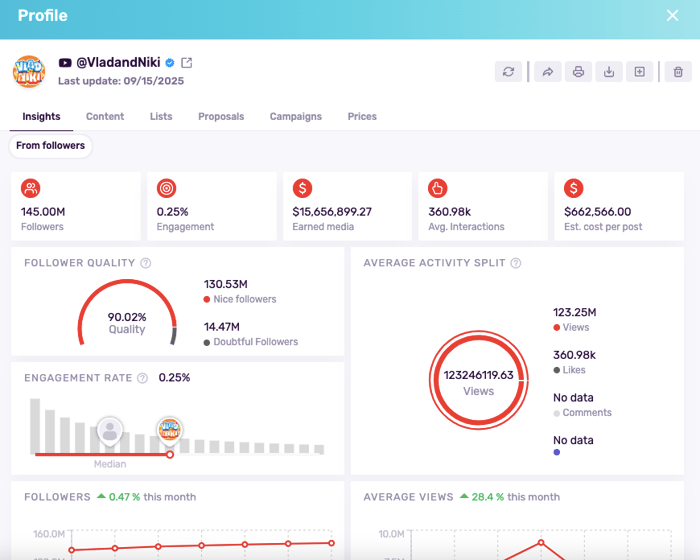Open the external link icon next to @VladandNiki
700x560 pixels.
pos(187,63)
